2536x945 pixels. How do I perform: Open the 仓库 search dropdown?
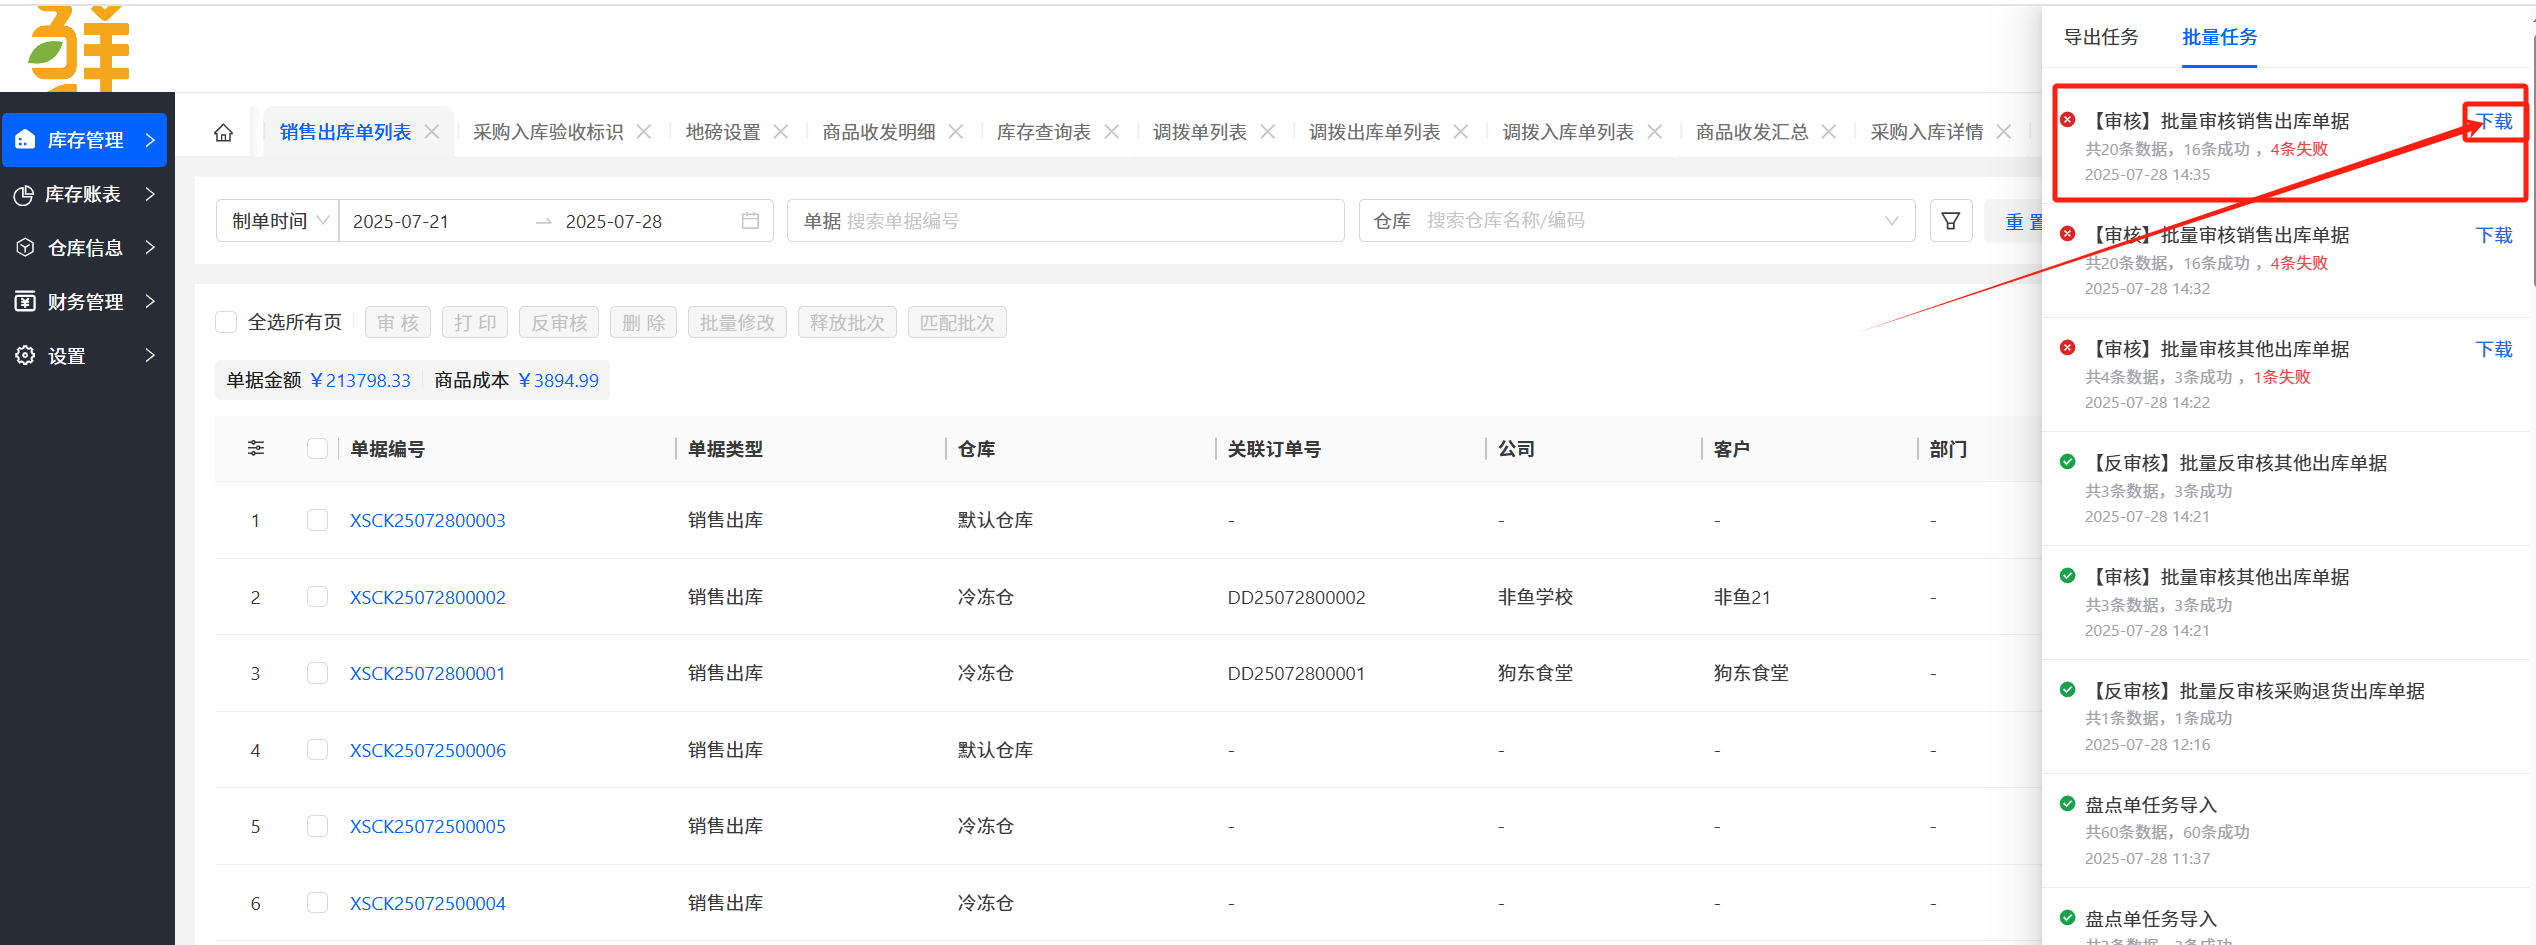click(1637, 221)
